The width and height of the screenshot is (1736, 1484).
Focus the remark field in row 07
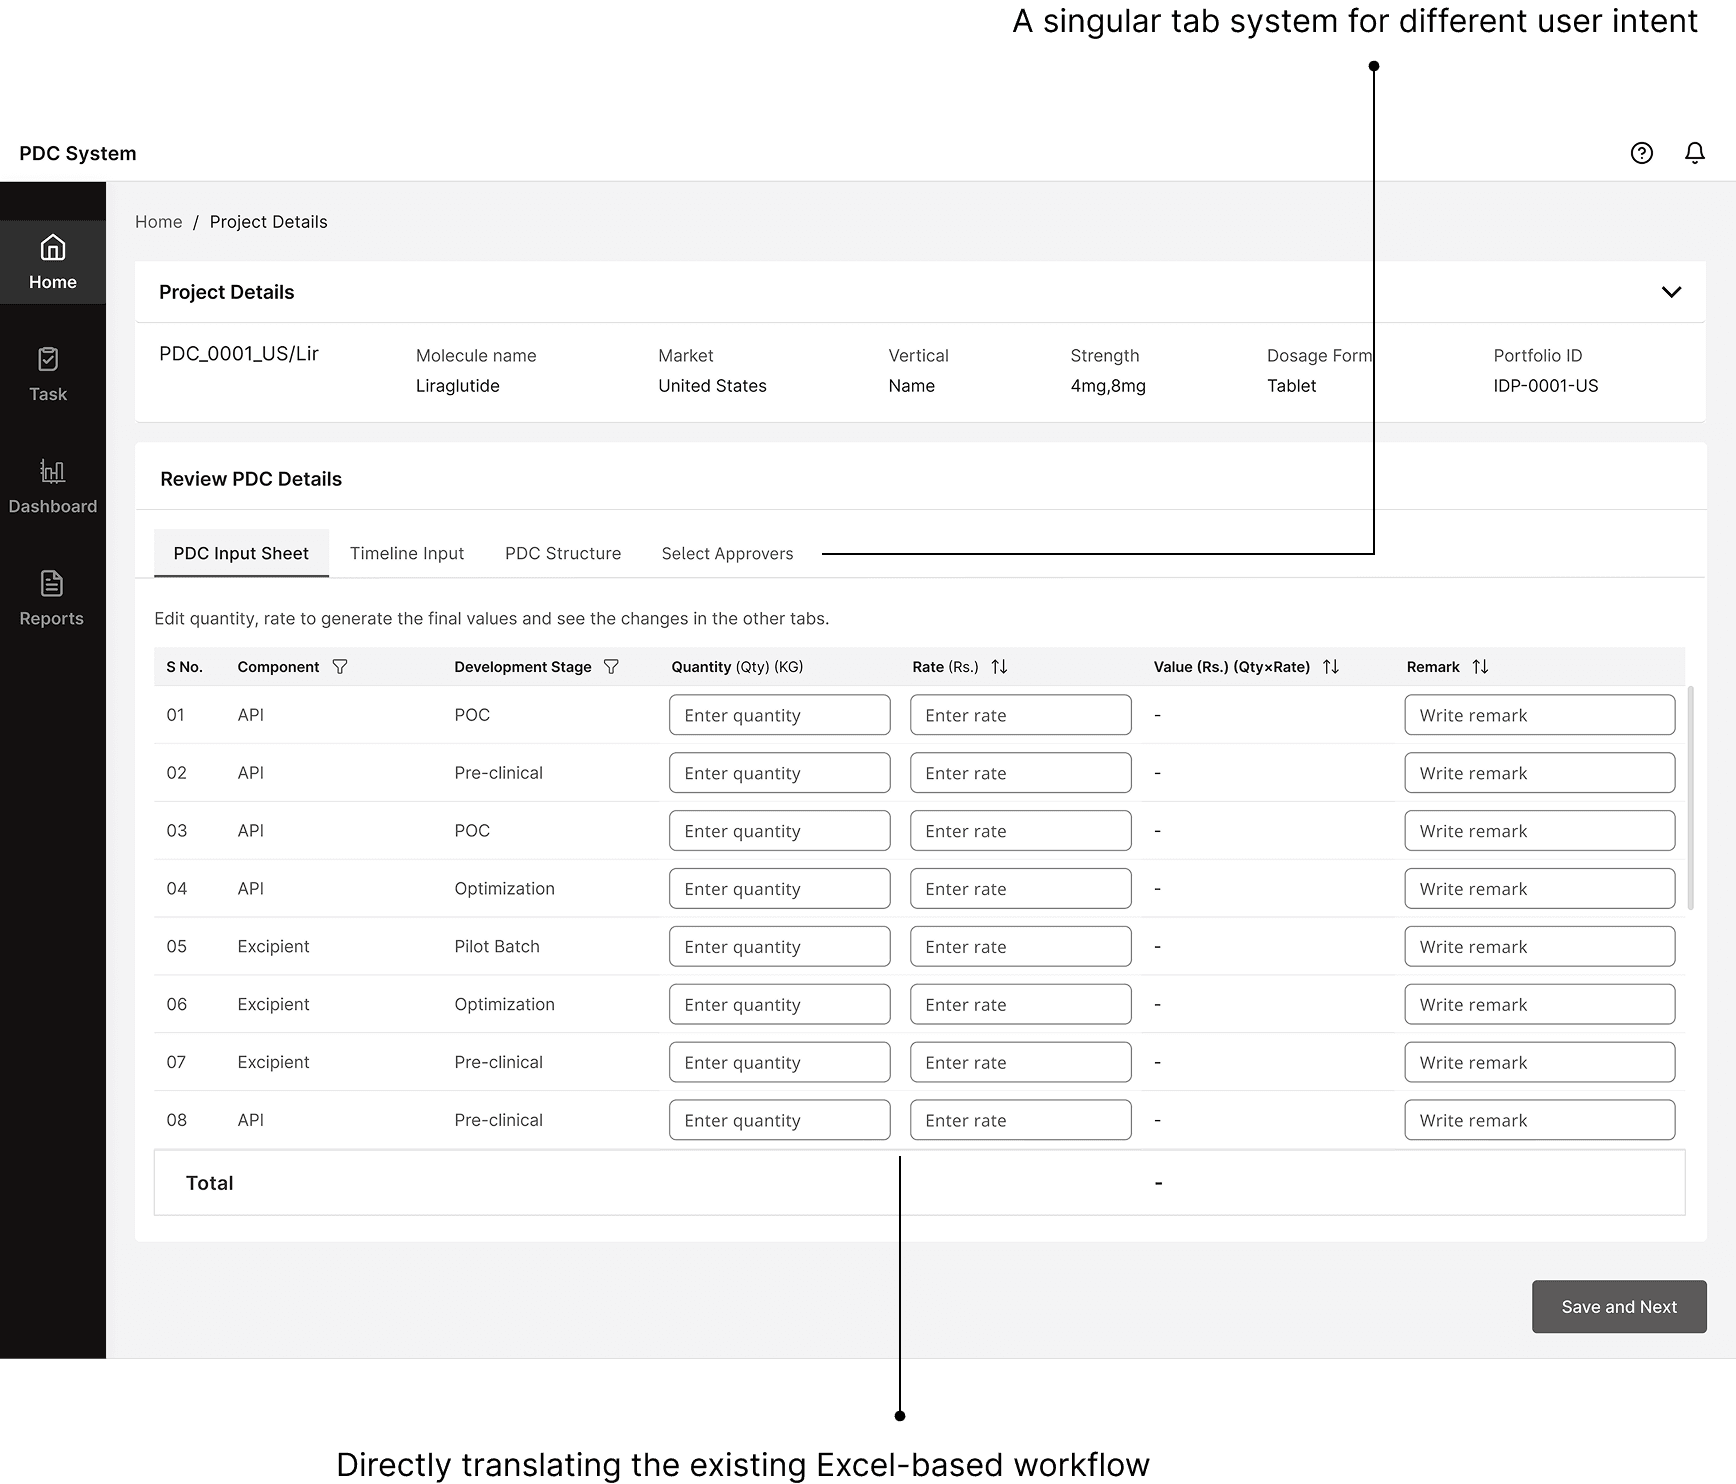pos(1540,1063)
